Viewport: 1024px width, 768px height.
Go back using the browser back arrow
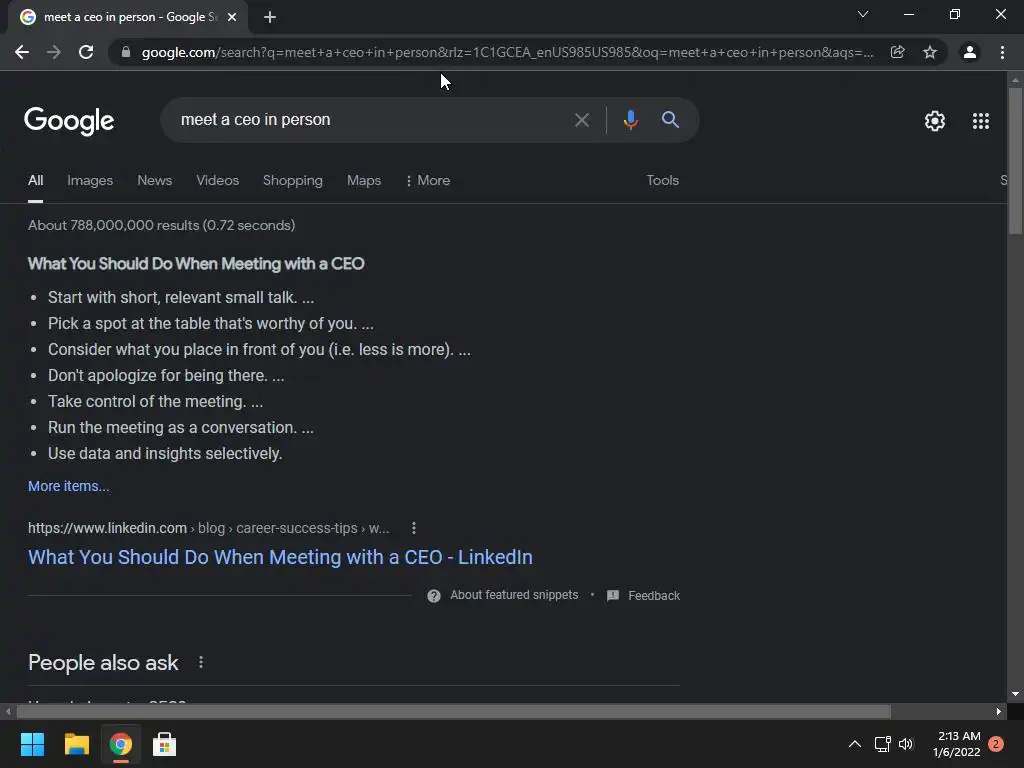click(x=22, y=52)
